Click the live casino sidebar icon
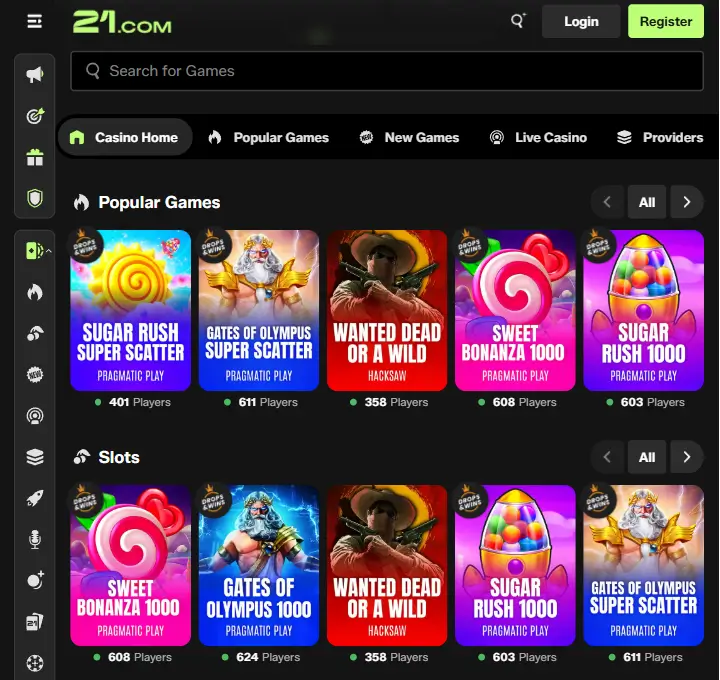 tap(35, 416)
